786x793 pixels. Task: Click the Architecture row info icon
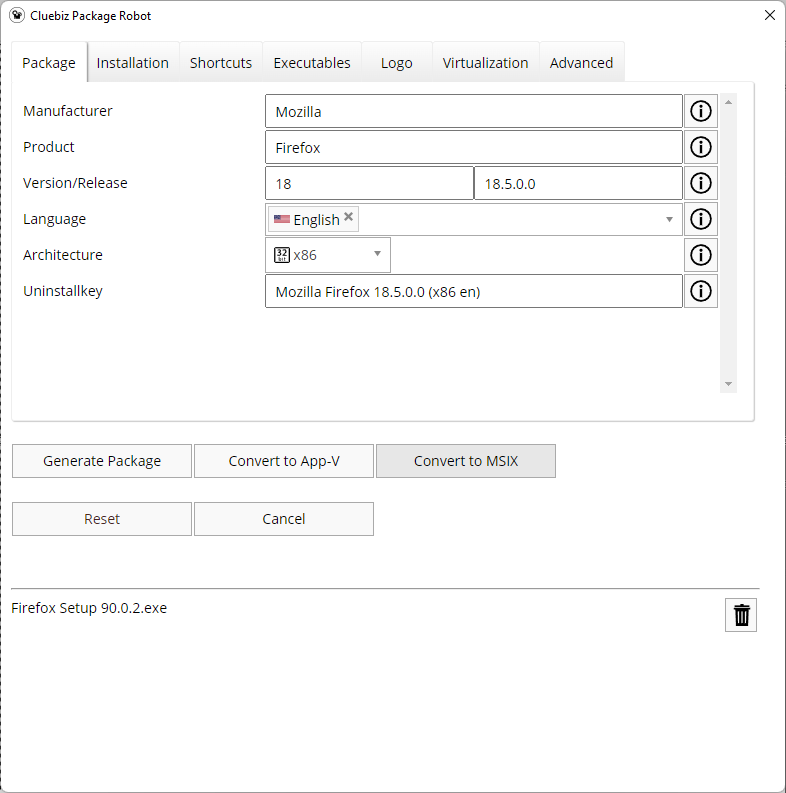tap(701, 255)
